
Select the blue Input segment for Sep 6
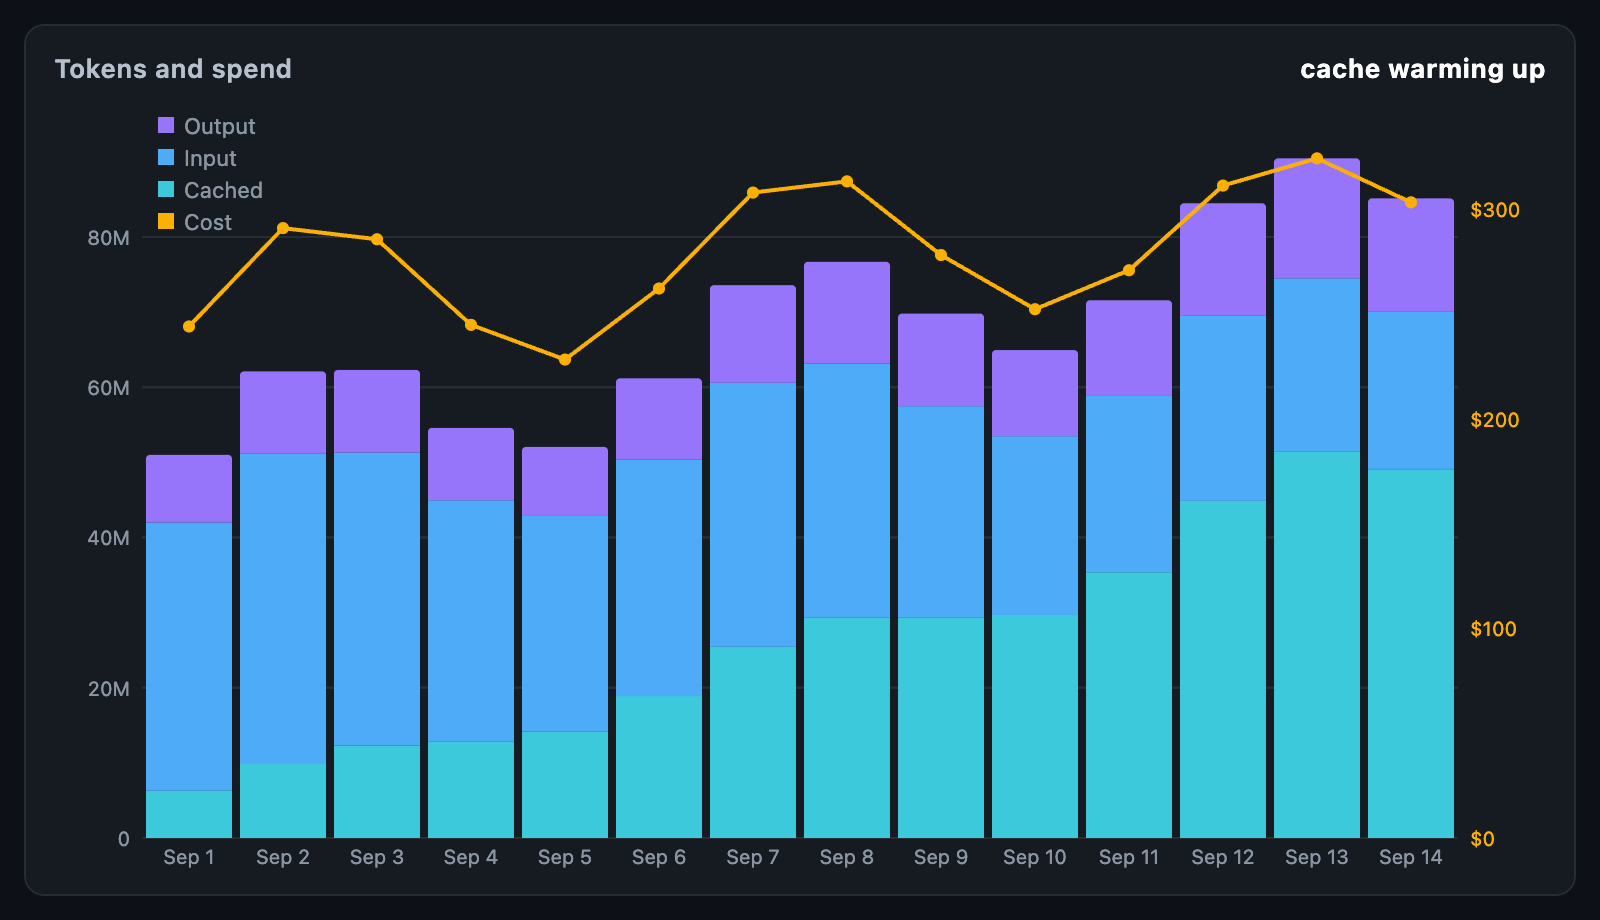pyautogui.click(x=659, y=578)
